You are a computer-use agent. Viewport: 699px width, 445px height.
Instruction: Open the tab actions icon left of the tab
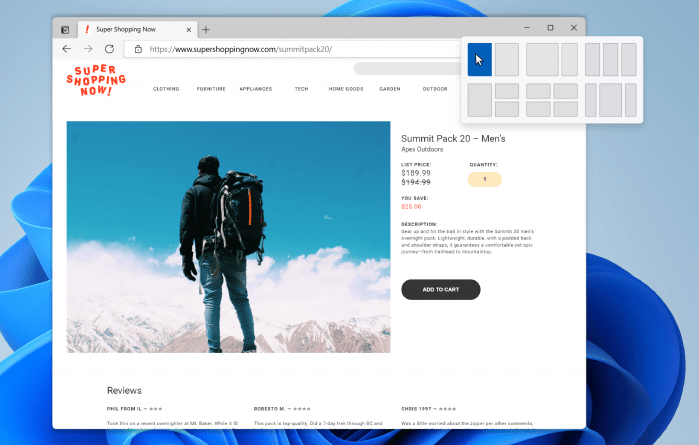(x=65, y=30)
